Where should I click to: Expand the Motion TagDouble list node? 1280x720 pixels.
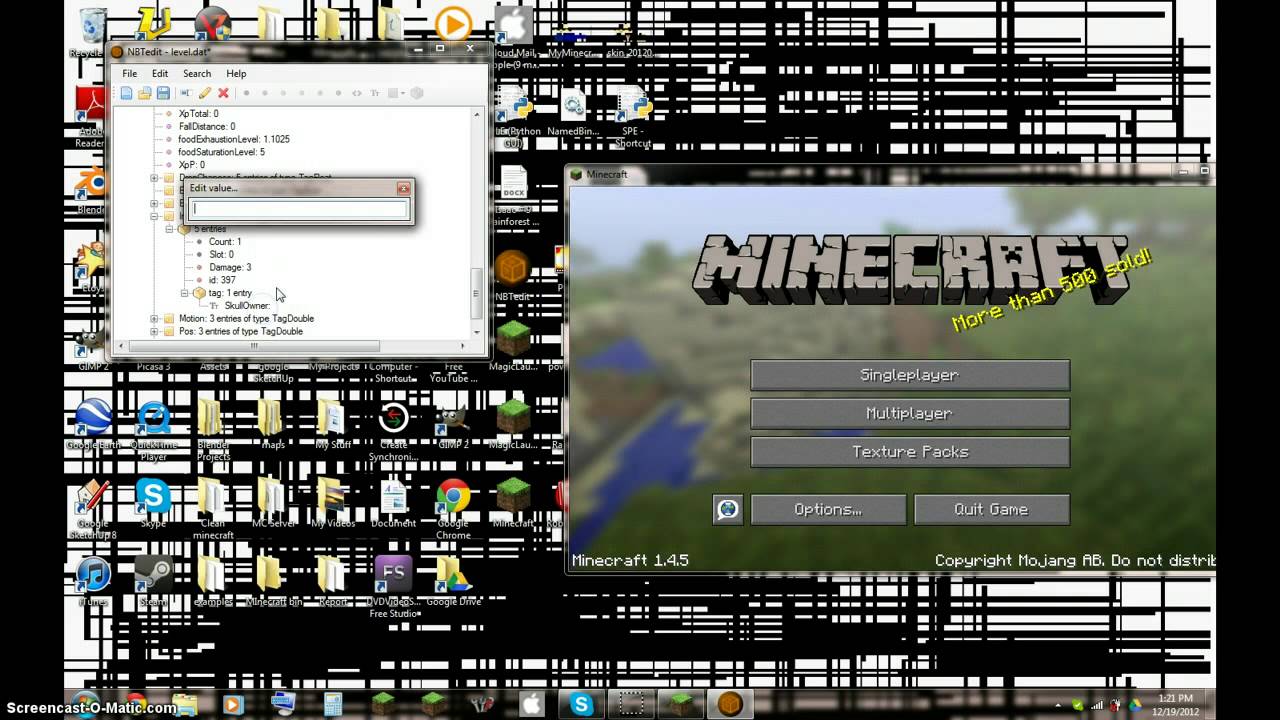click(x=154, y=318)
